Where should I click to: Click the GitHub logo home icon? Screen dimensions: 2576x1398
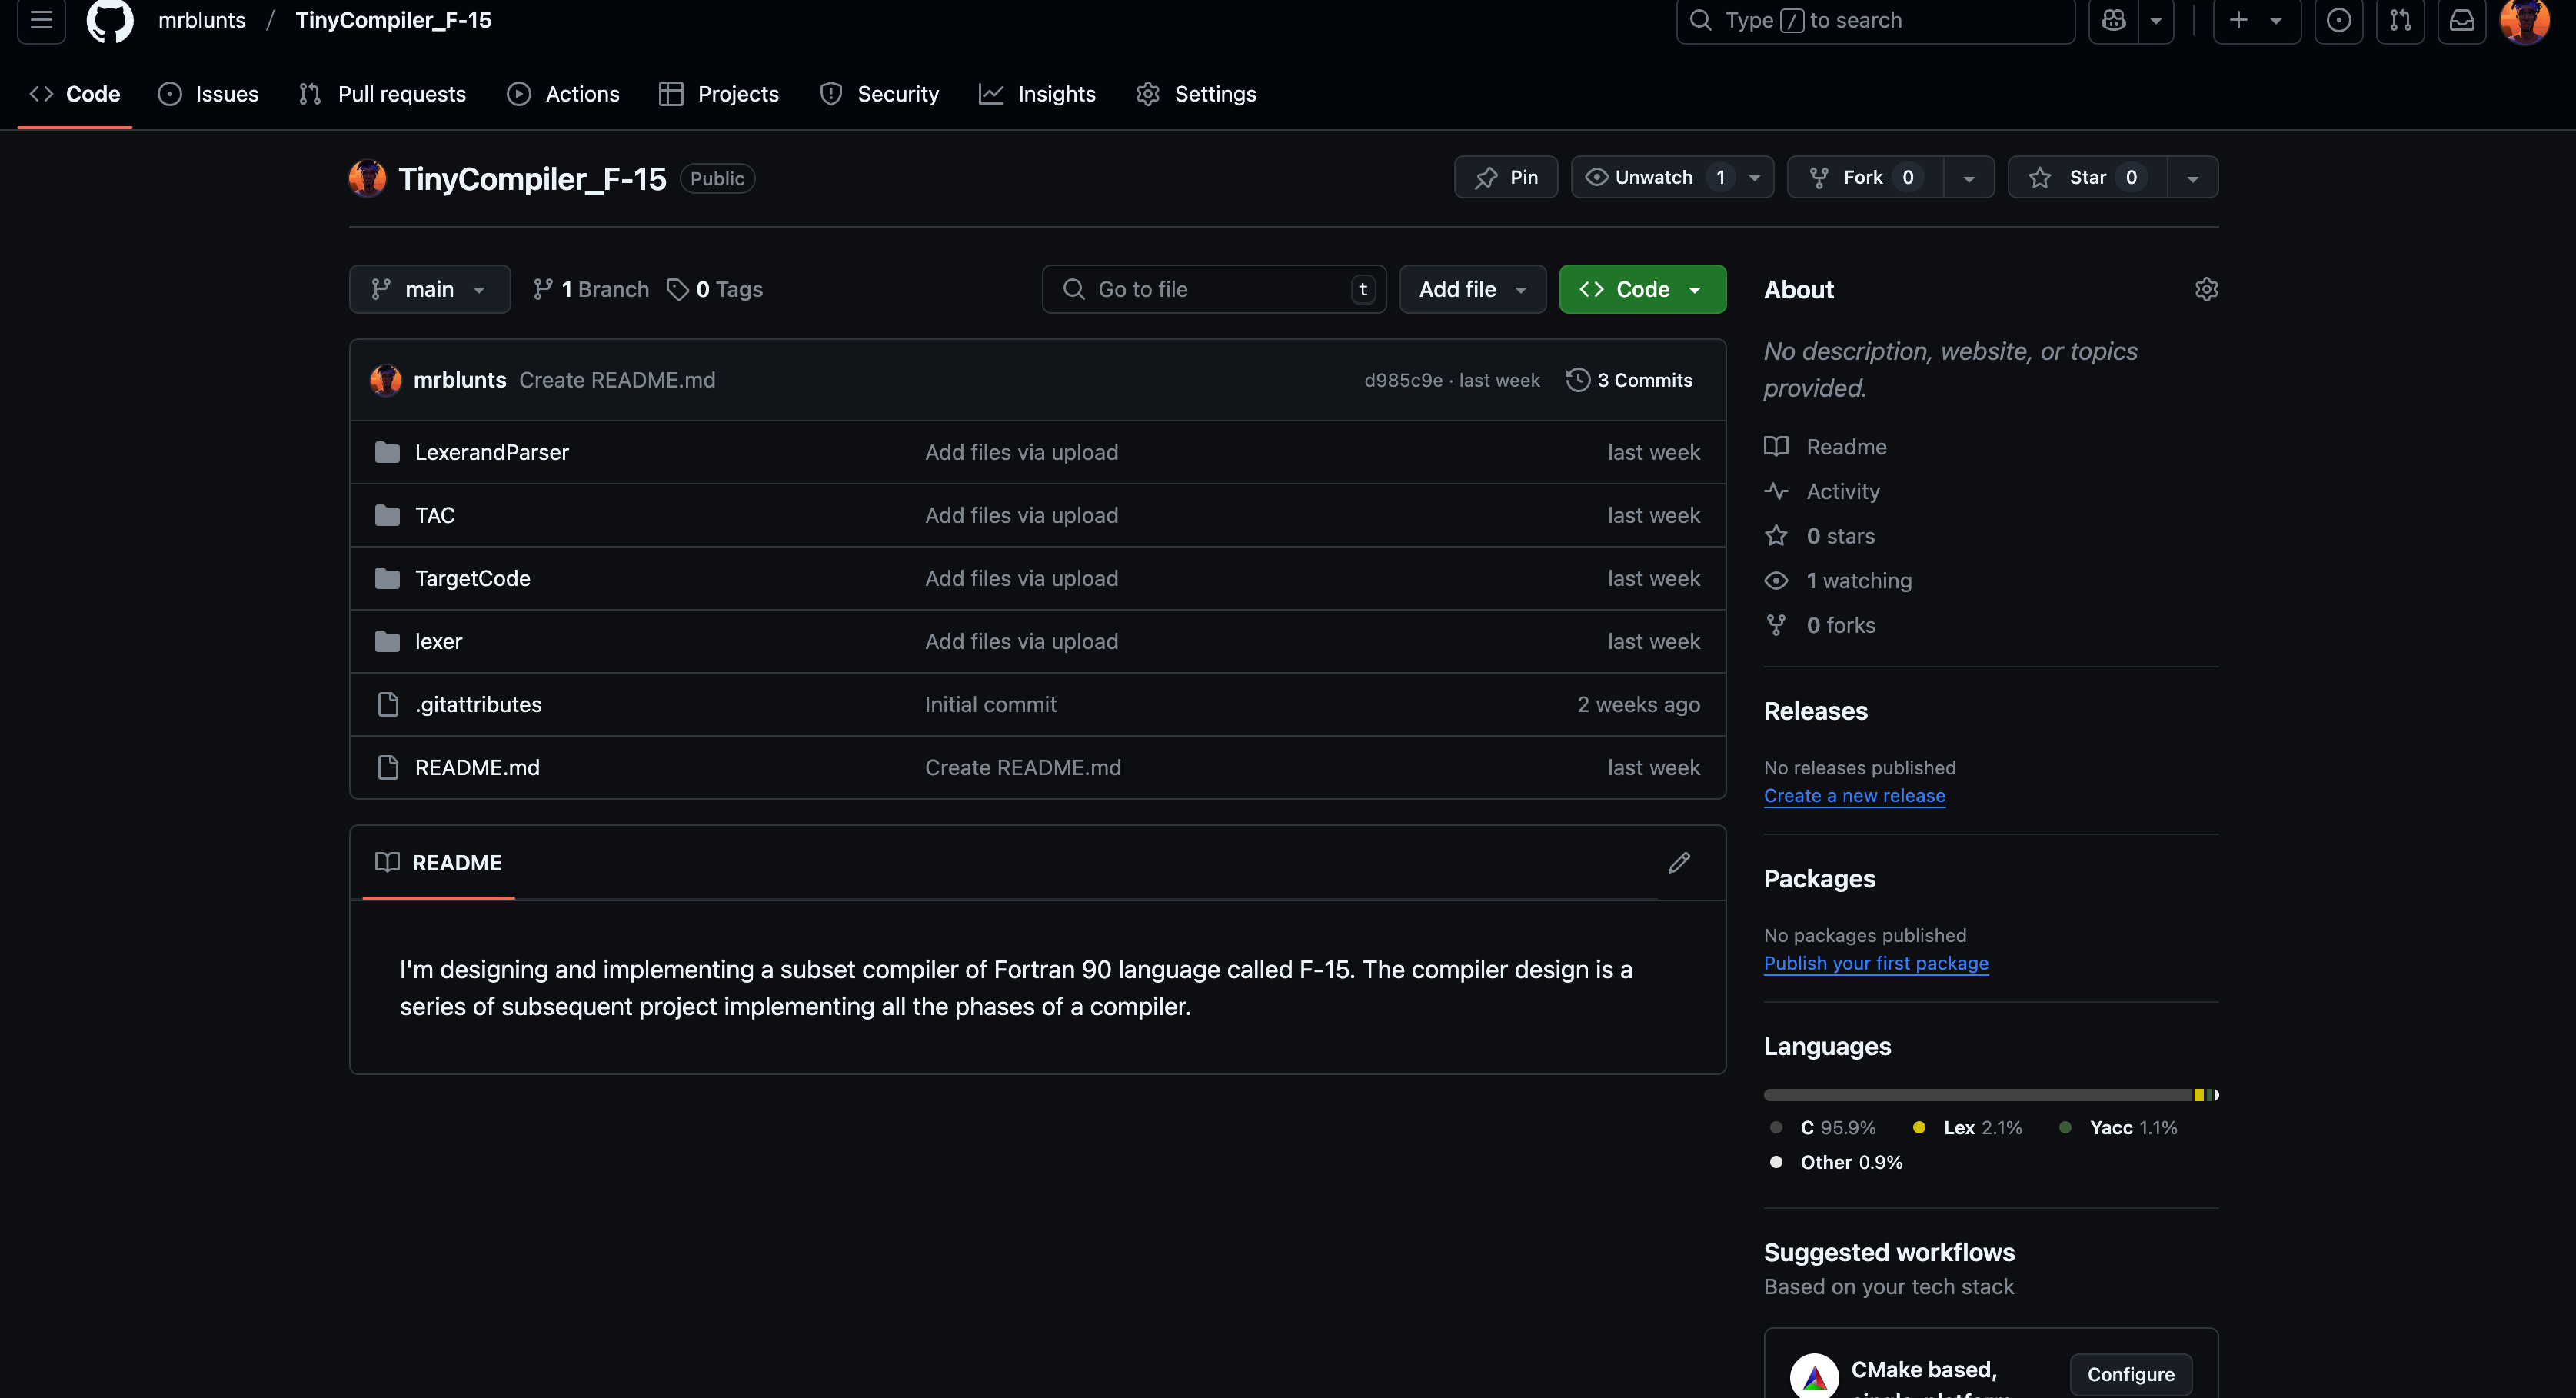[110, 20]
